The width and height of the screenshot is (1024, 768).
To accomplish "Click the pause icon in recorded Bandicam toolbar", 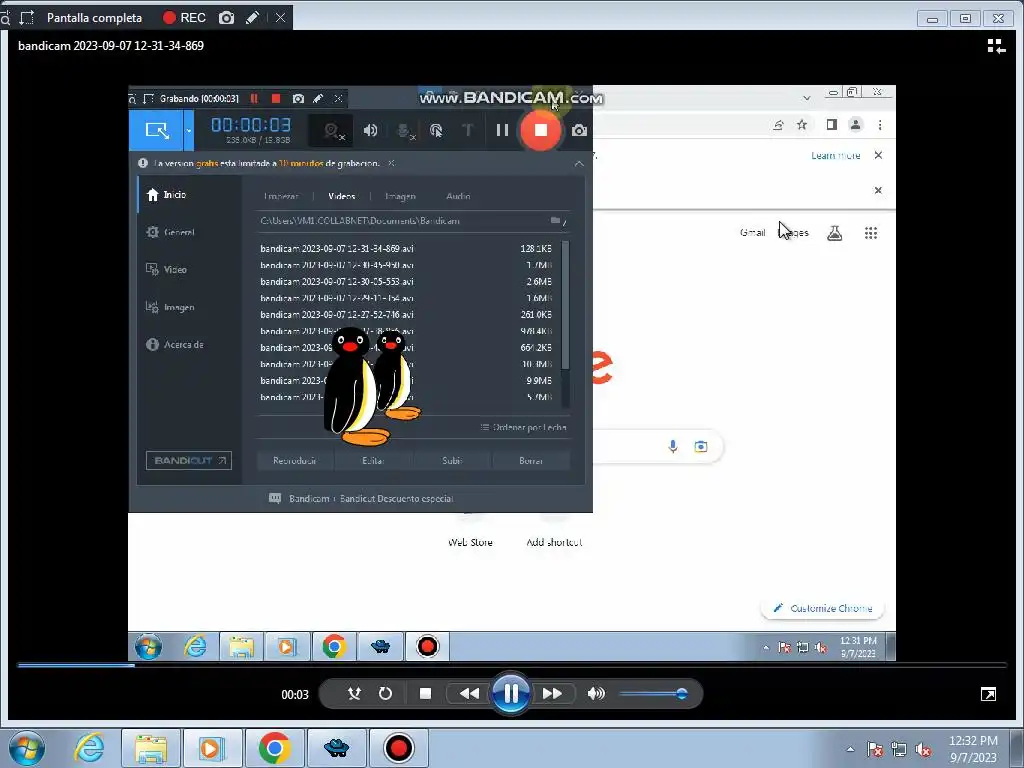I will coord(502,130).
